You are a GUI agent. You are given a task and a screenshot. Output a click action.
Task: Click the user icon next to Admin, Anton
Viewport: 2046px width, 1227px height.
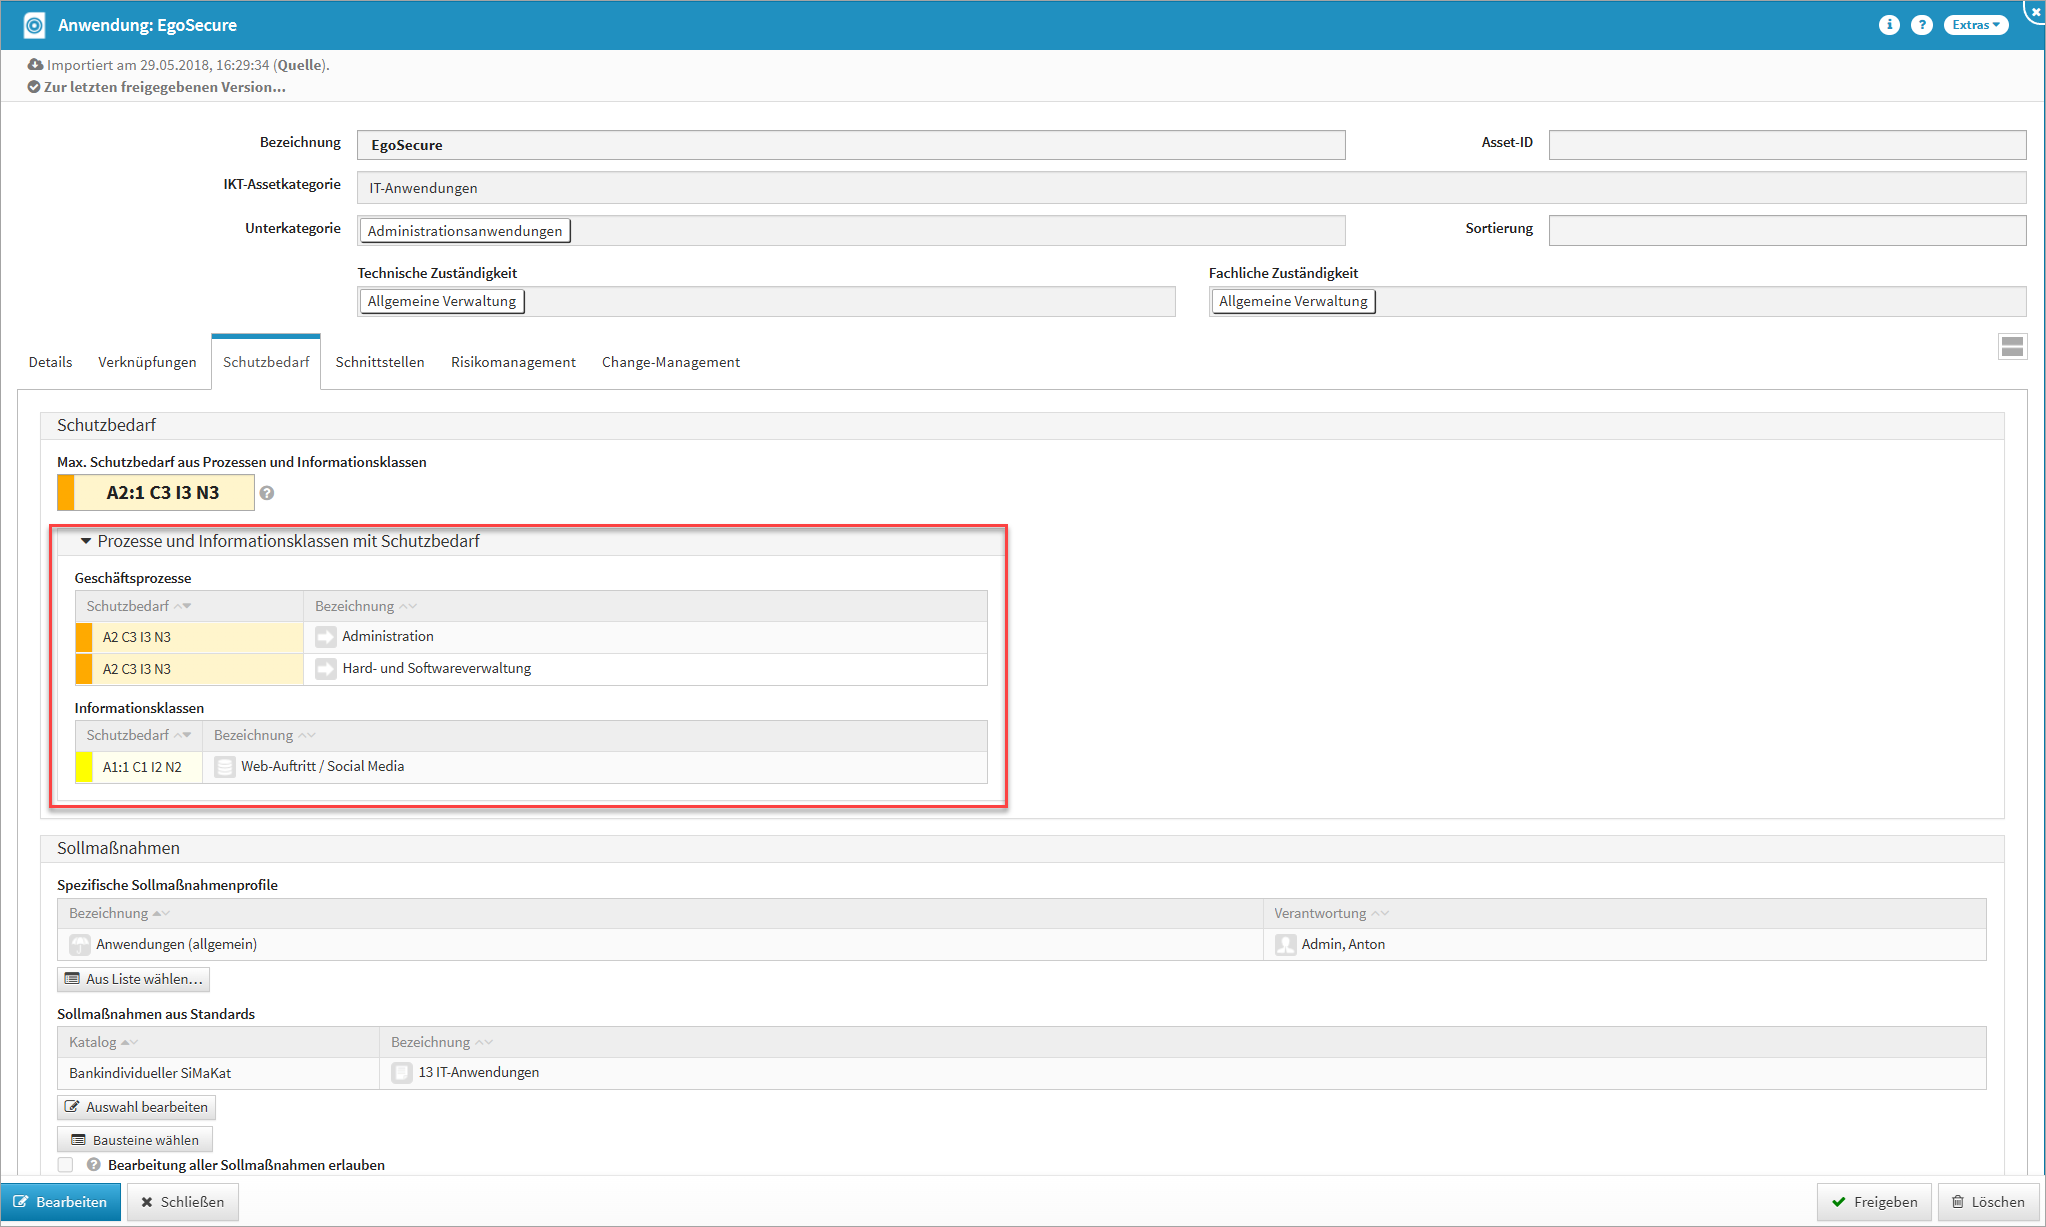(x=1286, y=945)
